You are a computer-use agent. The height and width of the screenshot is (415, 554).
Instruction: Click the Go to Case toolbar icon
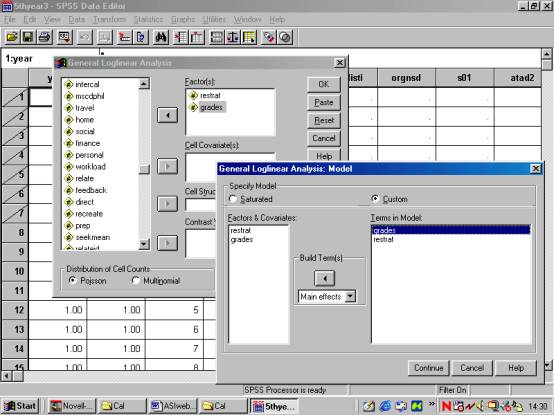pos(124,37)
